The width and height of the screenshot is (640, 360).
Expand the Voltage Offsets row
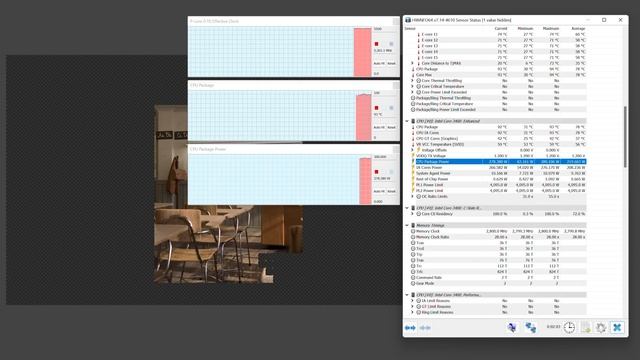point(412,150)
